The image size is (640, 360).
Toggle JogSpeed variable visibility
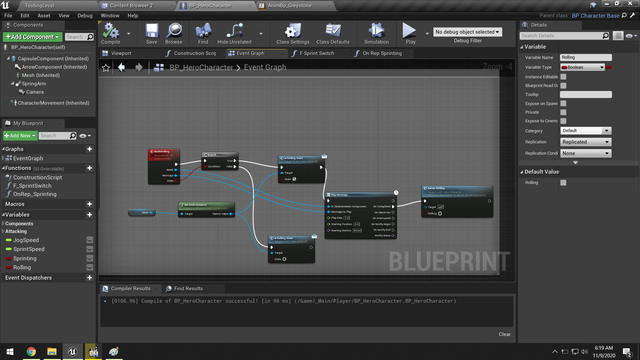(x=90, y=240)
